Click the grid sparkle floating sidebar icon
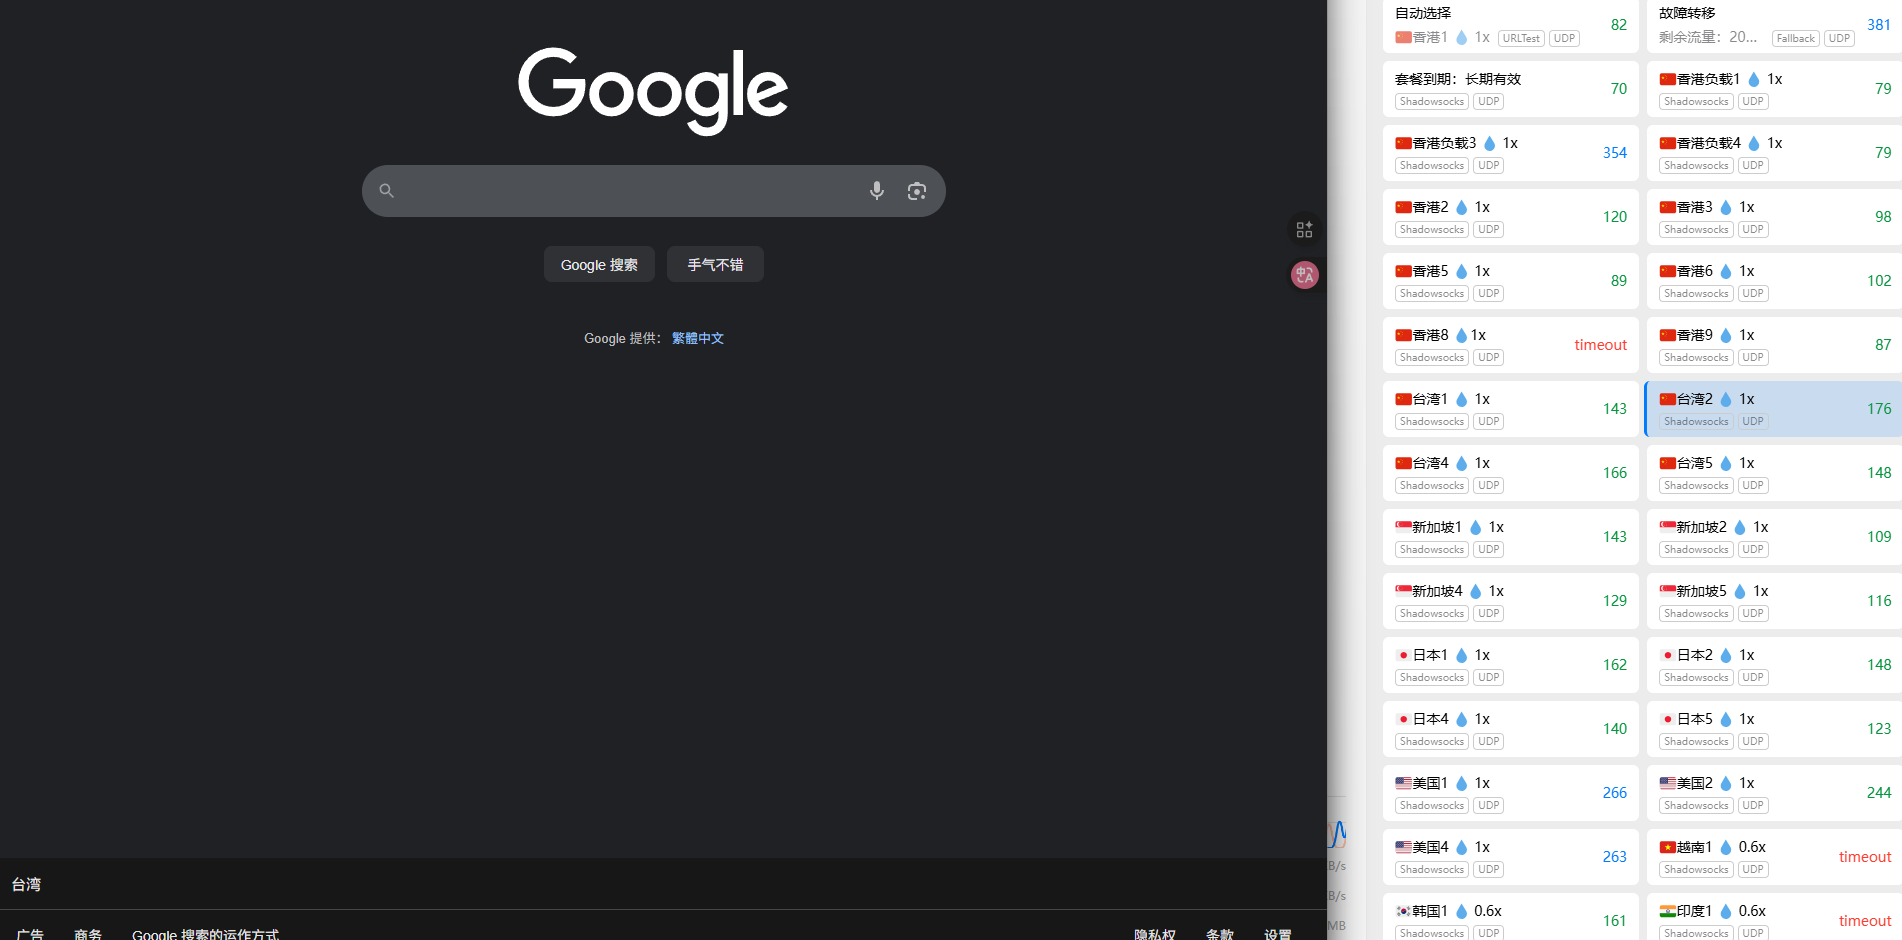 [x=1304, y=230]
